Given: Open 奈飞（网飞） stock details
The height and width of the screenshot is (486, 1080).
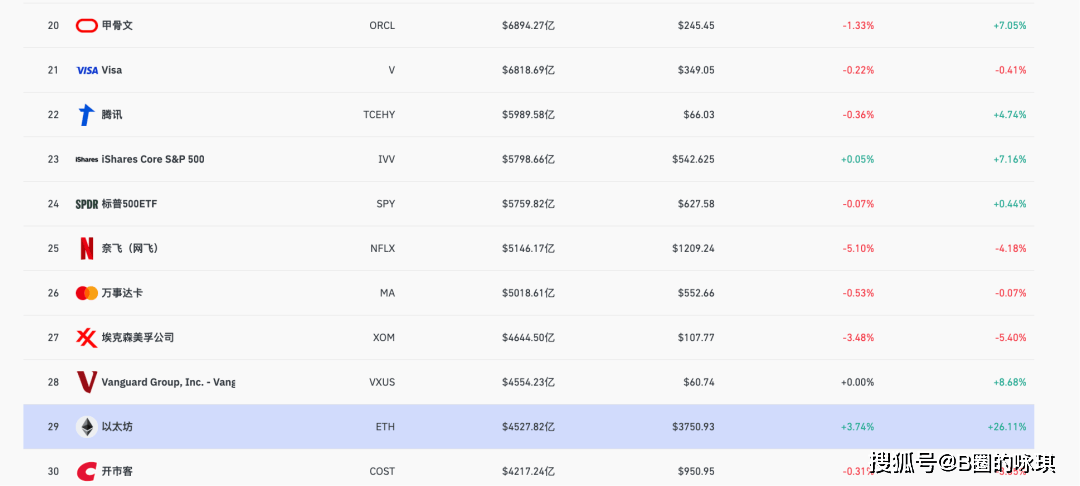Looking at the screenshot, I should (130, 249).
